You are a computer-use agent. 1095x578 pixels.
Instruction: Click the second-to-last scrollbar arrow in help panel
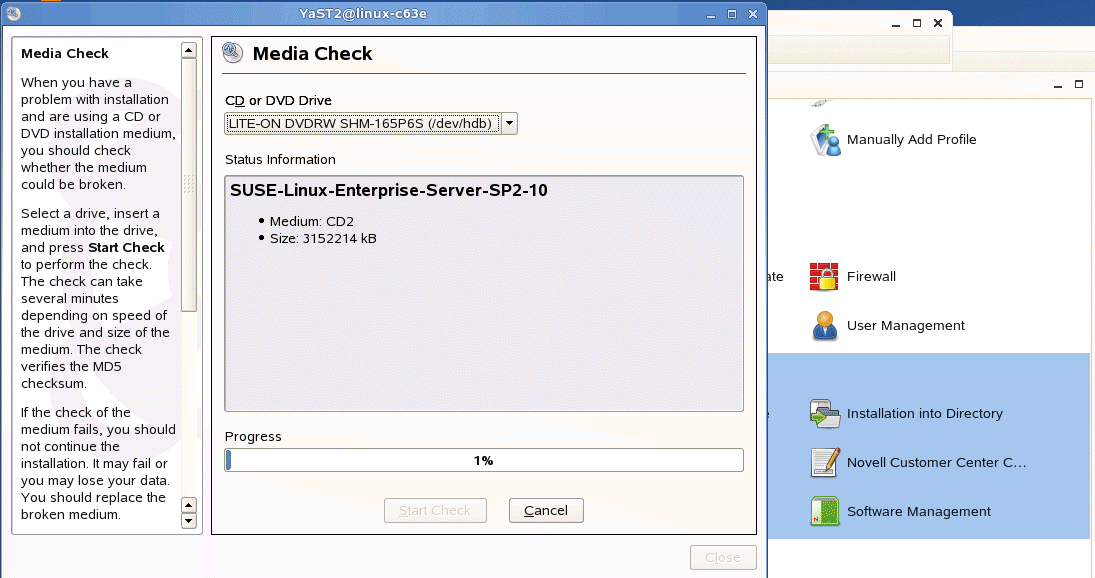coord(189,505)
